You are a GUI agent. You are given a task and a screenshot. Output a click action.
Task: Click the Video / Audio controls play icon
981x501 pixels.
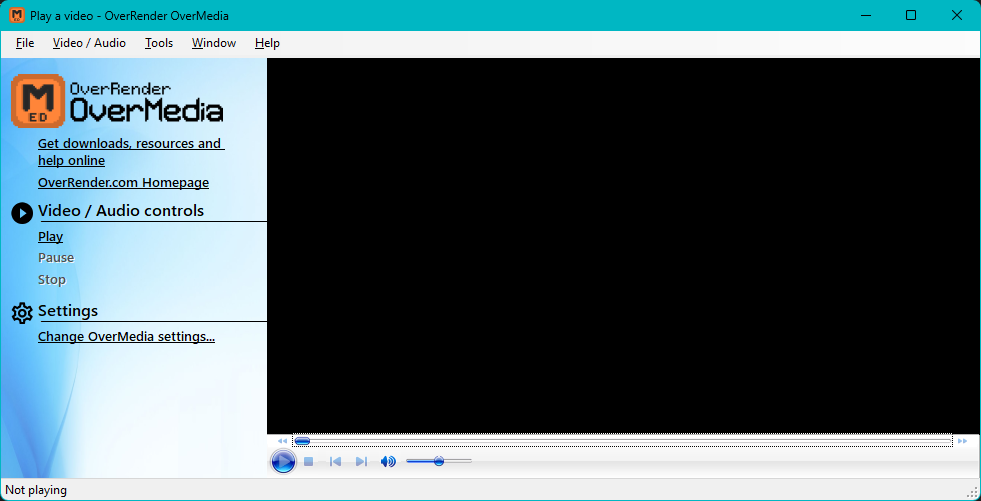(22, 213)
